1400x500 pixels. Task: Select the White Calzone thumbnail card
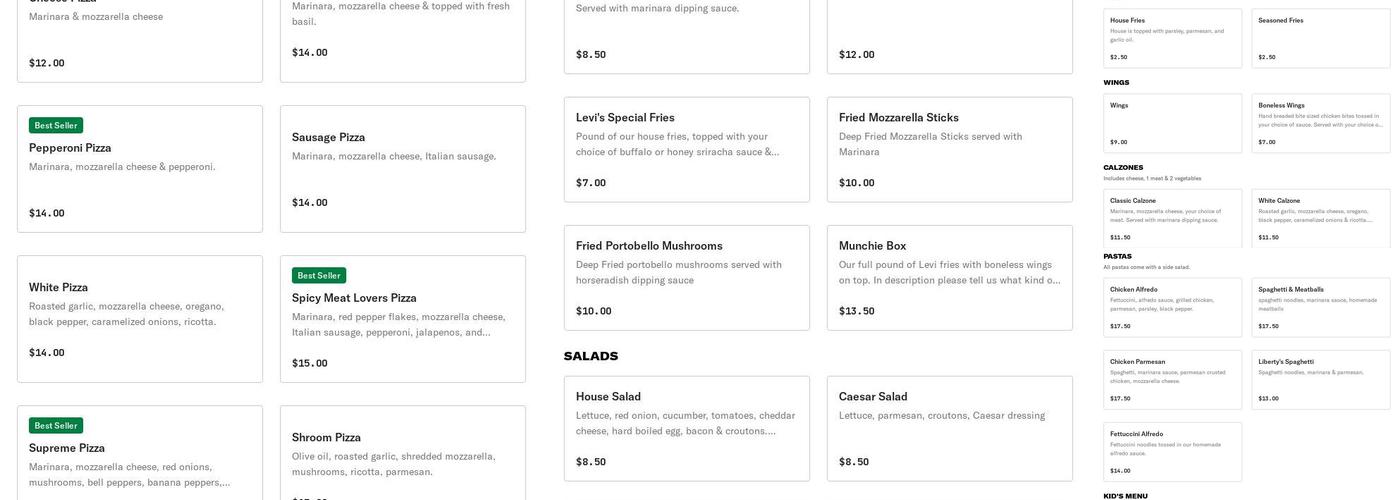[1320, 217]
